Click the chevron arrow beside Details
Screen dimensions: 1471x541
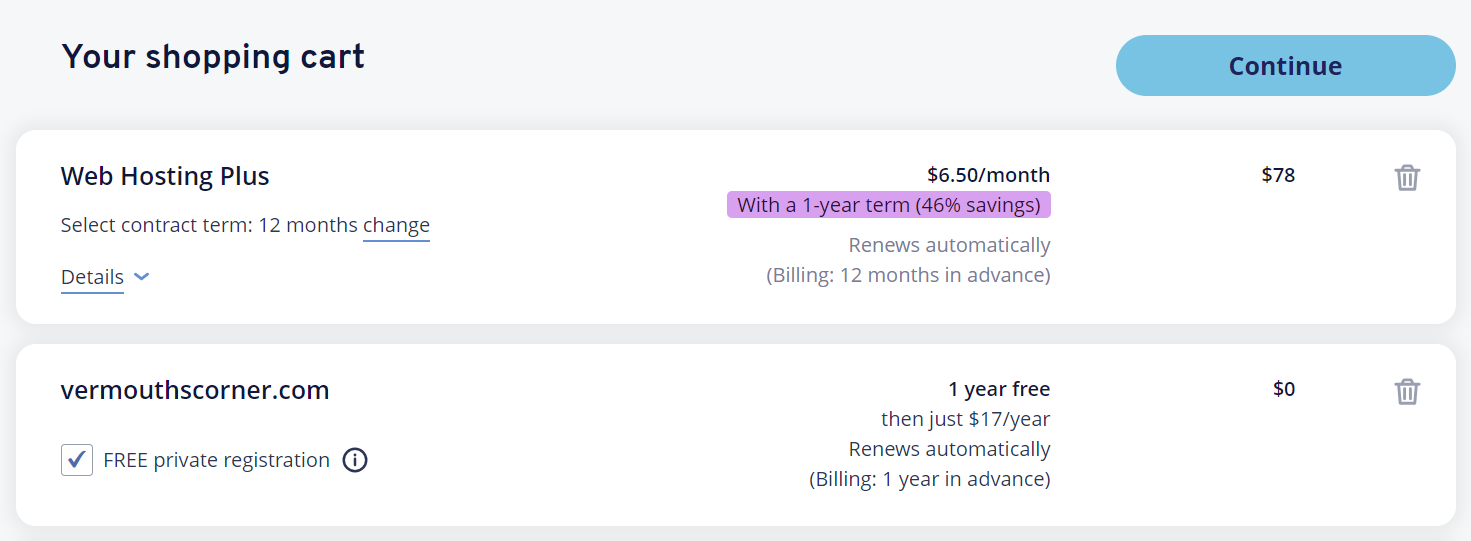tap(142, 277)
